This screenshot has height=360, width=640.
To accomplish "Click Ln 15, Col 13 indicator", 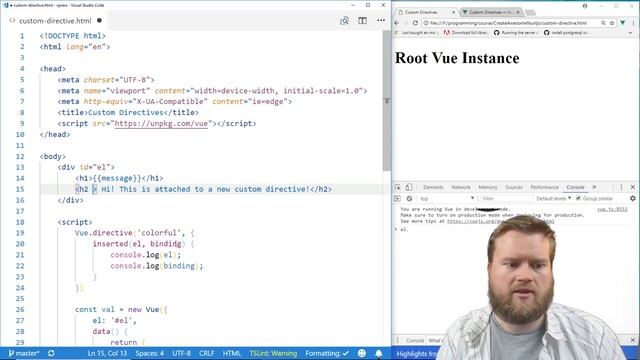I will click(107, 353).
